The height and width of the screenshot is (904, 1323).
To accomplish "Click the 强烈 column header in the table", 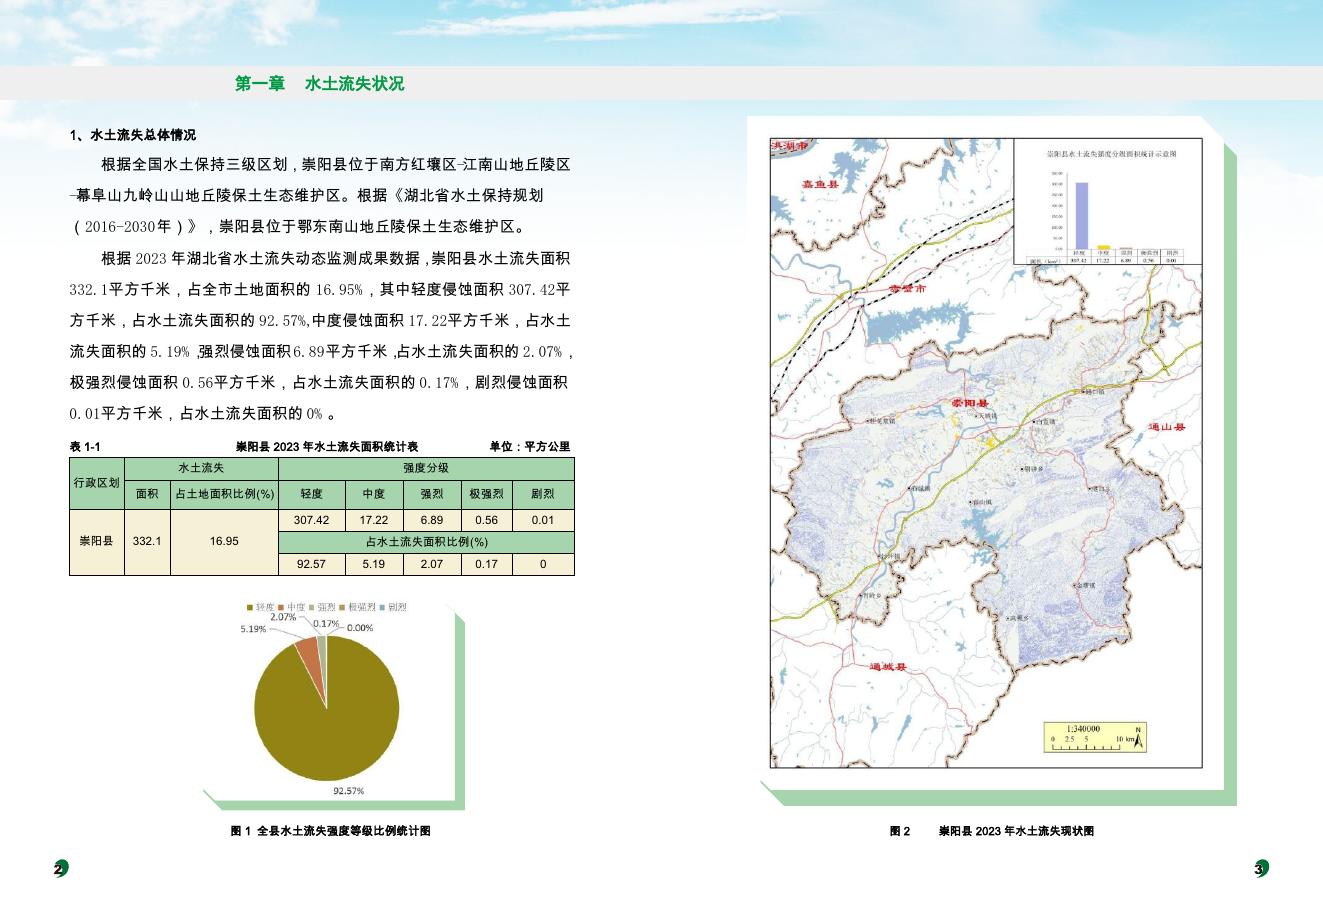I will [x=432, y=494].
